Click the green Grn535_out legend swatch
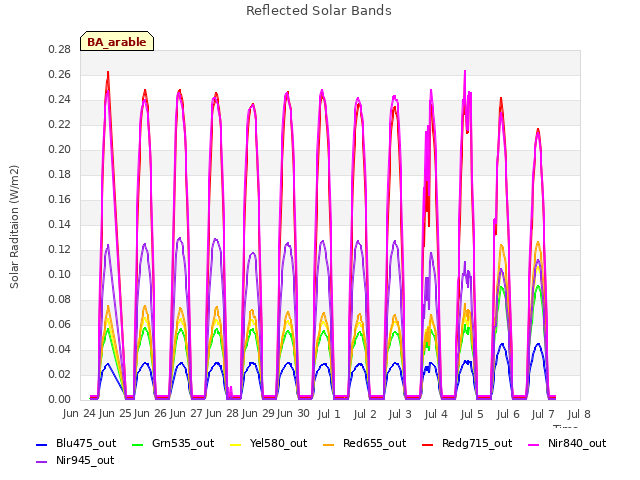The width and height of the screenshot is (640, 480). [x=138, y=444]
